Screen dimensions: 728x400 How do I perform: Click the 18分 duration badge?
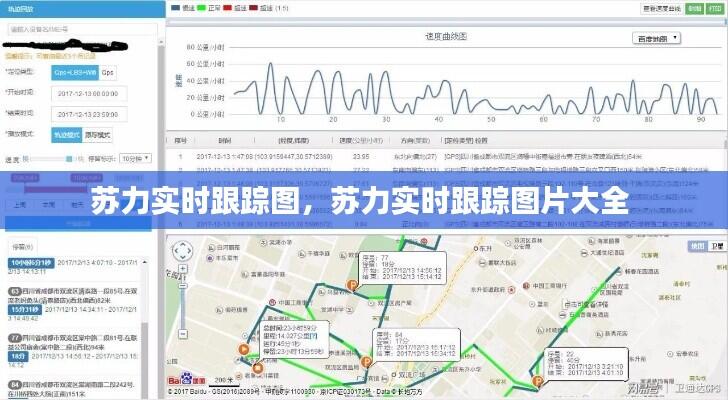[x=18, y=356]
